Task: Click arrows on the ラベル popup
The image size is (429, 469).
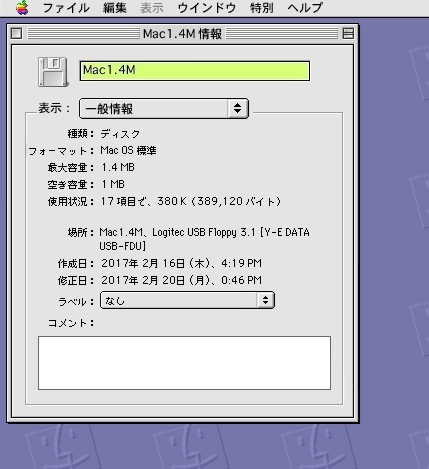Action: [265, 300]
